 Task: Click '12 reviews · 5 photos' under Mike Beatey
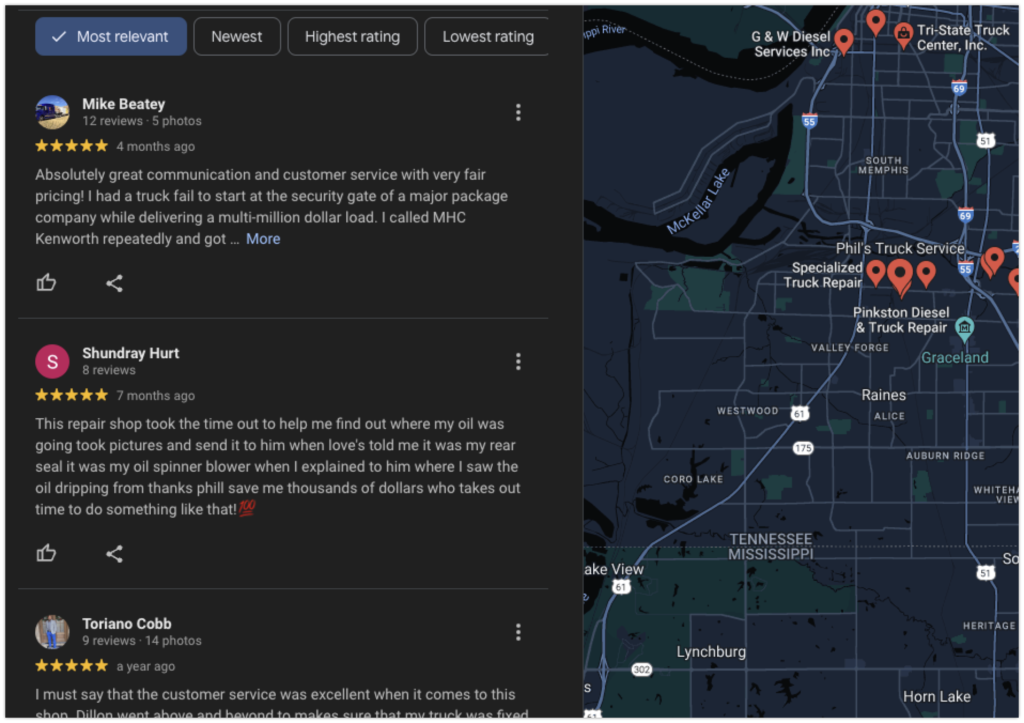(x=142, y=121)
